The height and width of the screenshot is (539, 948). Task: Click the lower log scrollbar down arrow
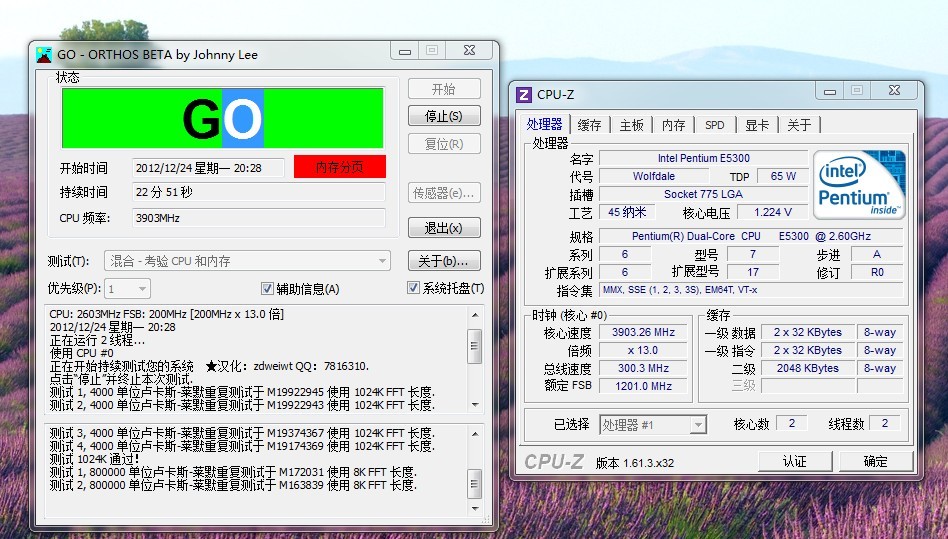[x=475, y=509]
